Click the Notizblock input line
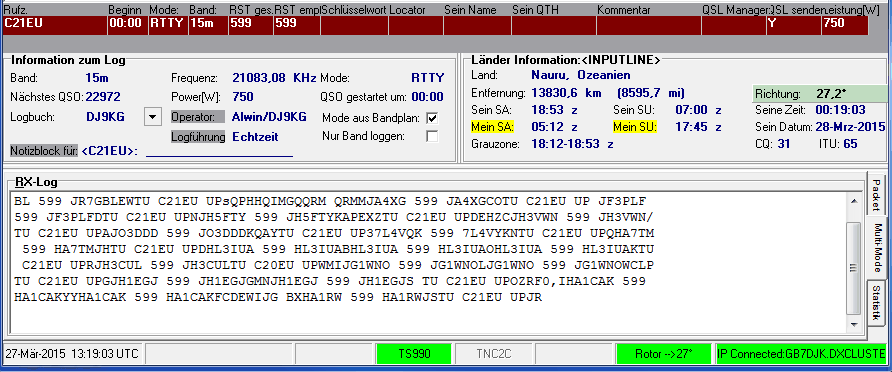 (220, 151)
